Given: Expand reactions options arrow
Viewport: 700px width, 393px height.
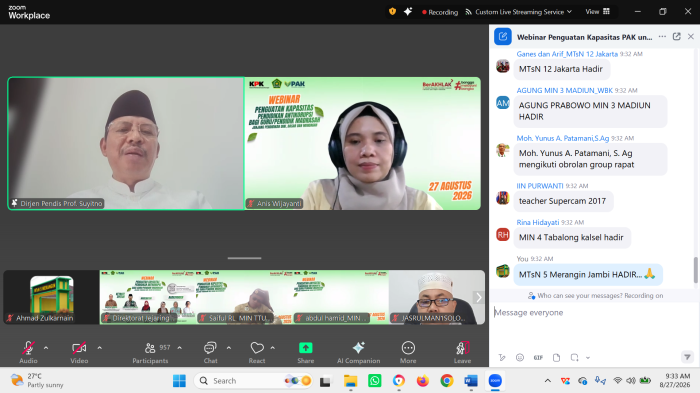Looking at the screenshot, I should (x=272, y=348).
